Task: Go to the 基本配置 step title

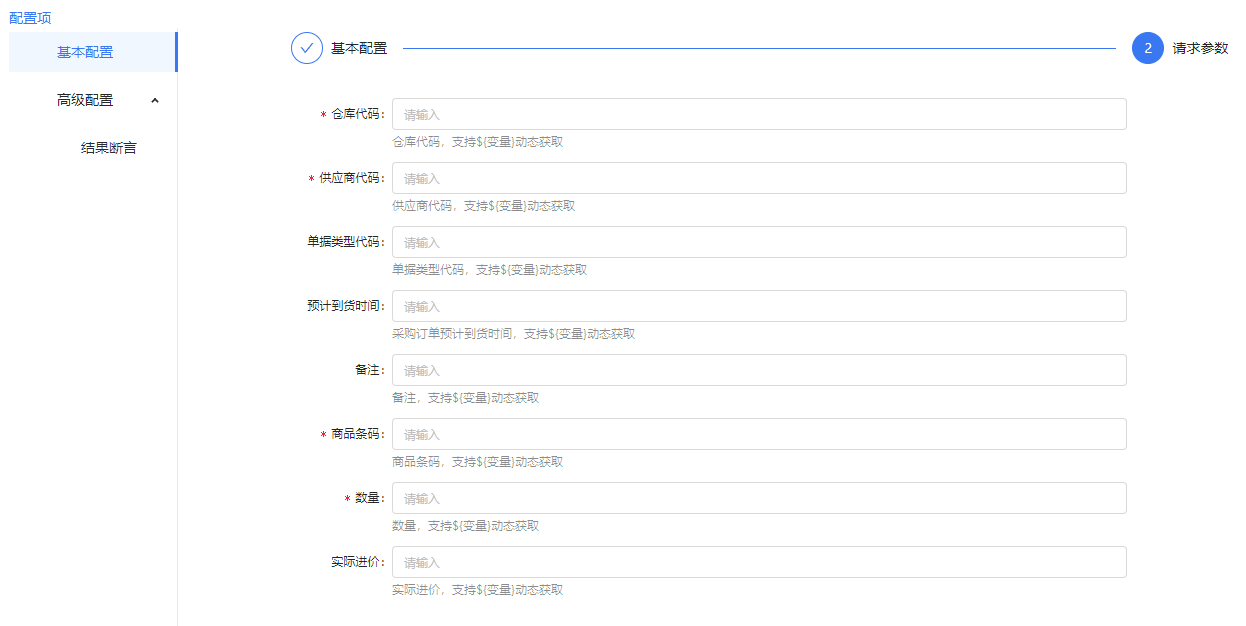Action: tap(359, 48)
